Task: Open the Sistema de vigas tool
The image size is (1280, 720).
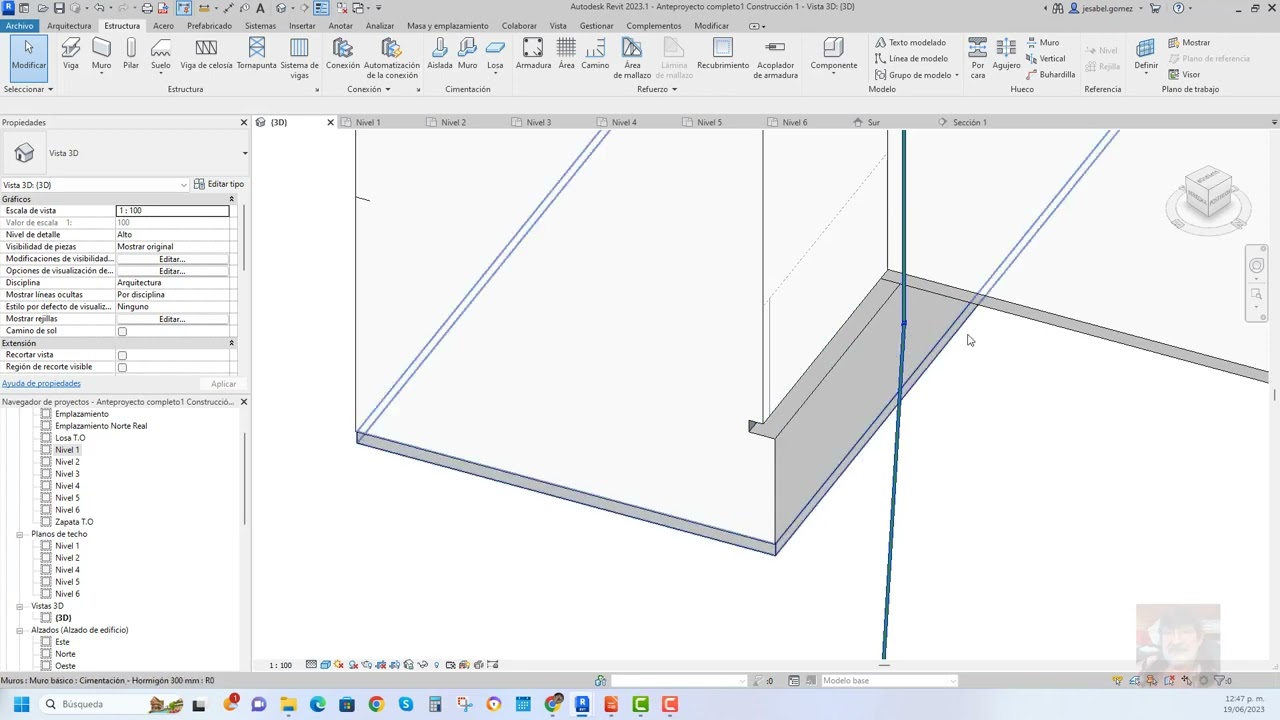Action: [300, 58]
